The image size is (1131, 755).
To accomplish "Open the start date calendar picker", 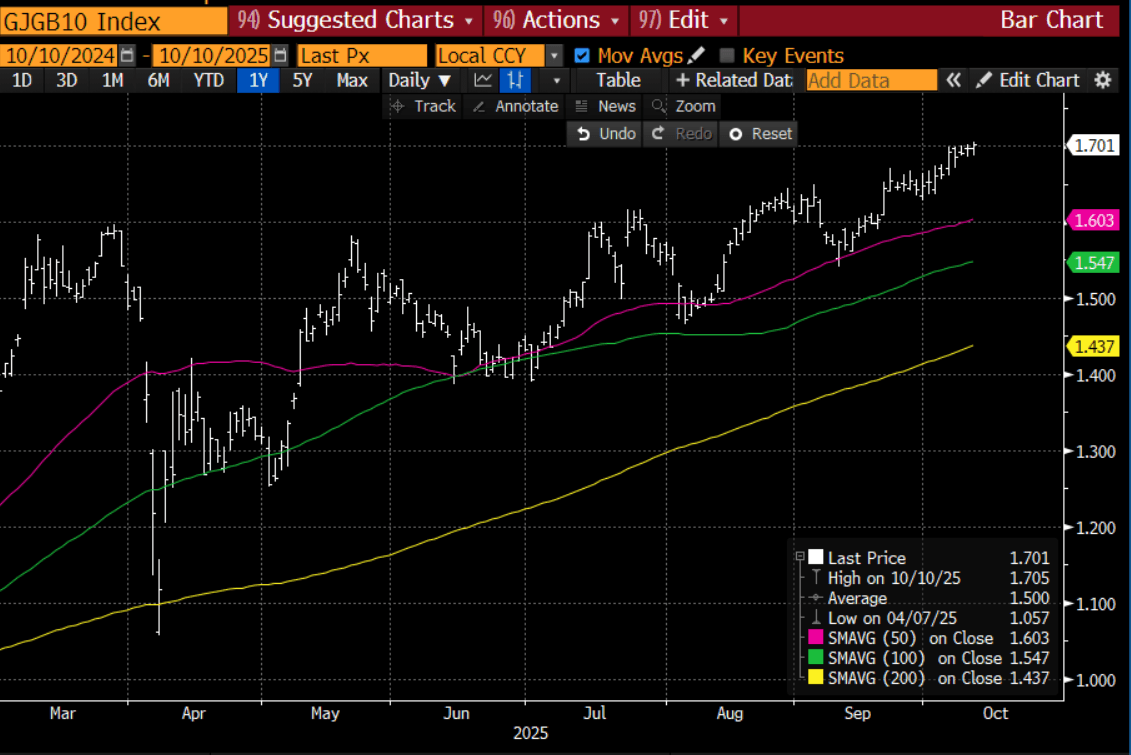I will click(x=127, y=56).
